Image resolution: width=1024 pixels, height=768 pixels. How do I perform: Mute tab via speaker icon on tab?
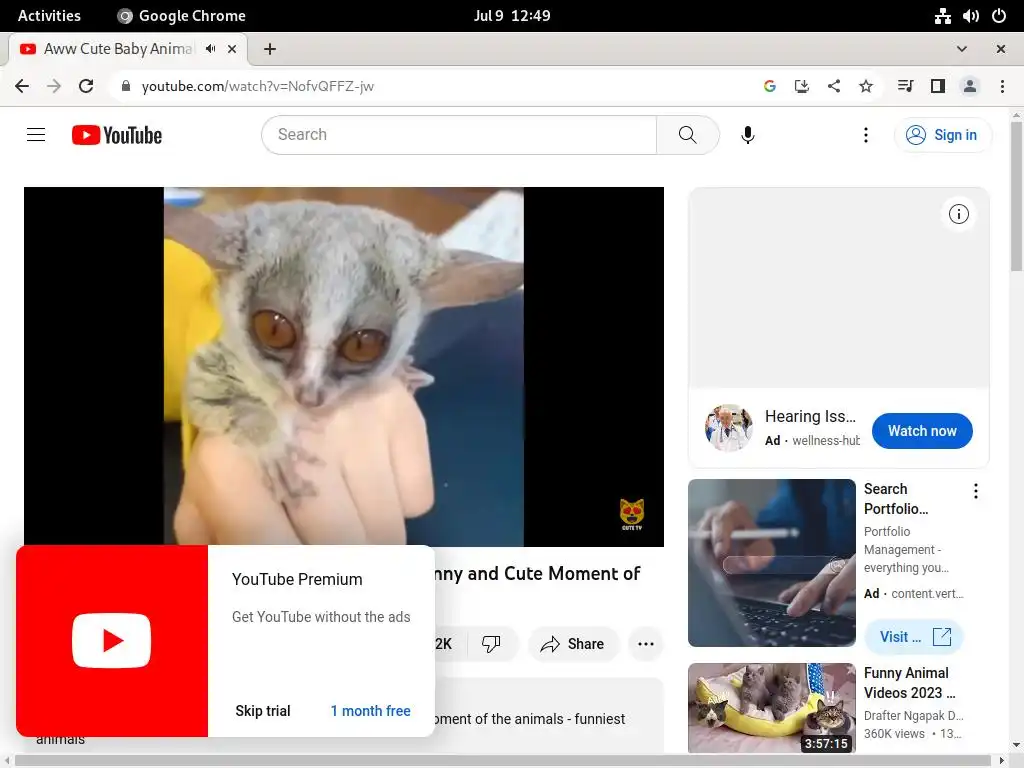point(210,49)
